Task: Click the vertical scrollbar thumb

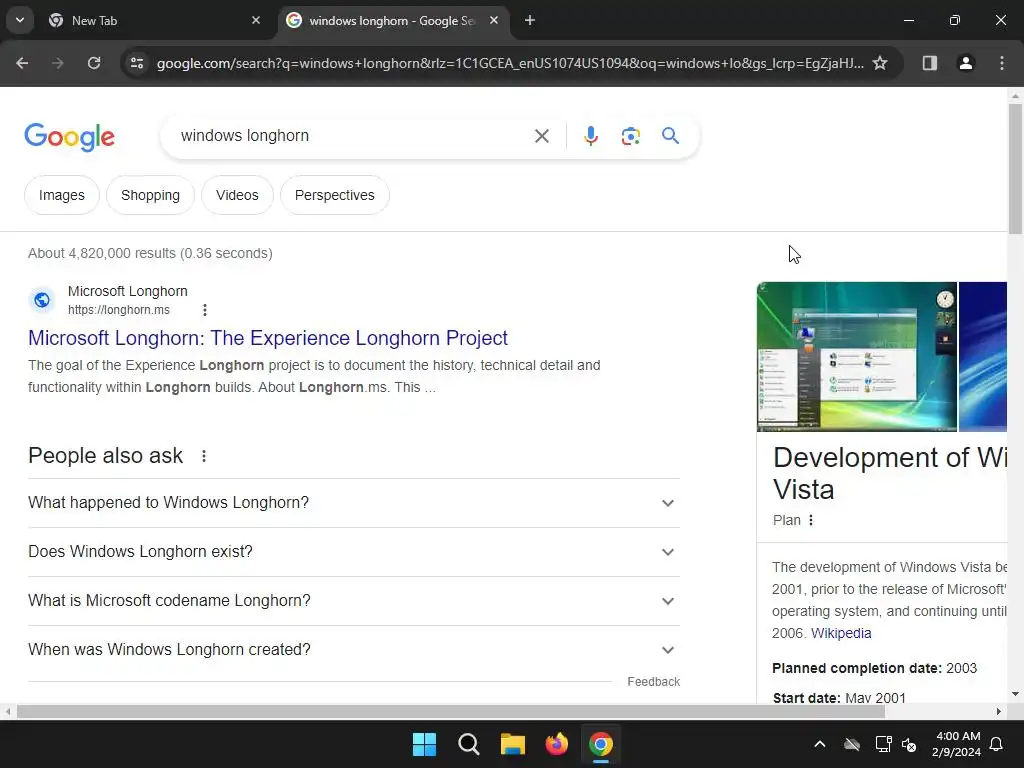Action: click(x=1015, y=168)
